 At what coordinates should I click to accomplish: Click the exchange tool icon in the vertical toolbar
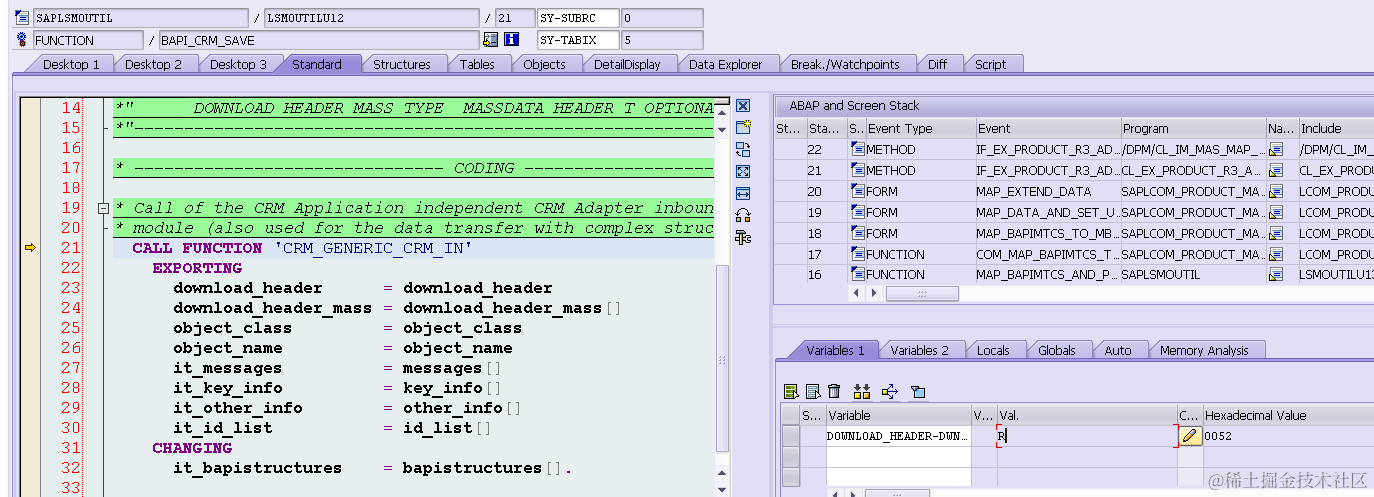tap(743, 149)
